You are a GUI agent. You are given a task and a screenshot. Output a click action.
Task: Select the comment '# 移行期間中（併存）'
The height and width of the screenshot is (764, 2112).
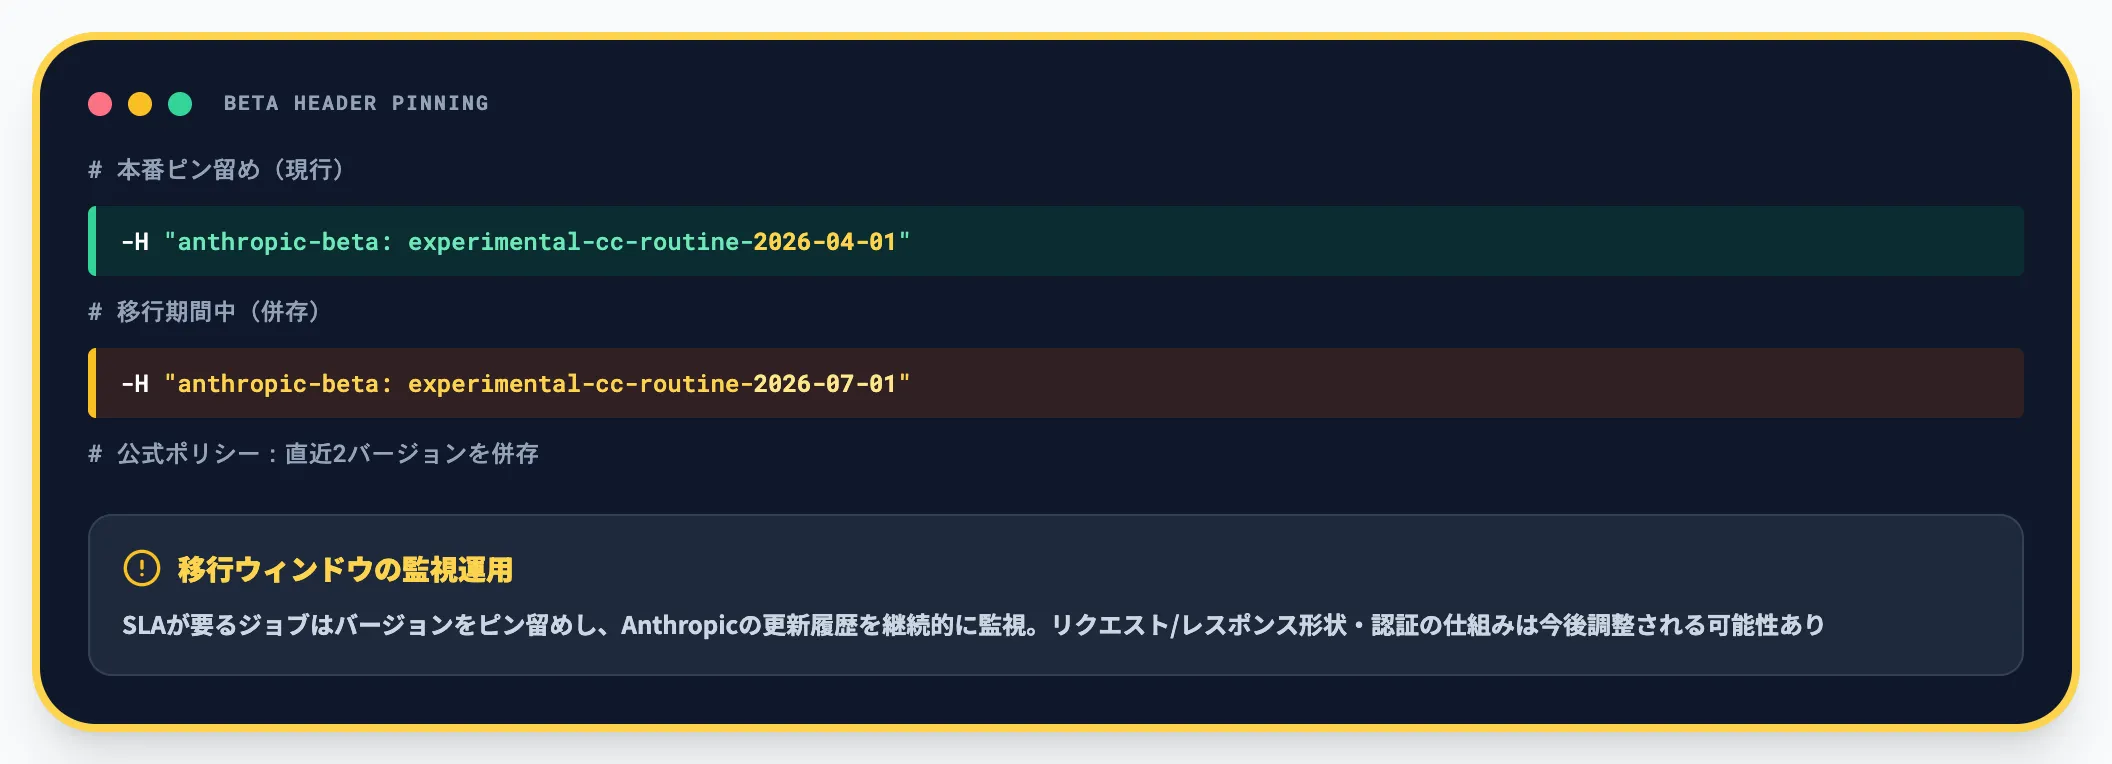point(203,312)
